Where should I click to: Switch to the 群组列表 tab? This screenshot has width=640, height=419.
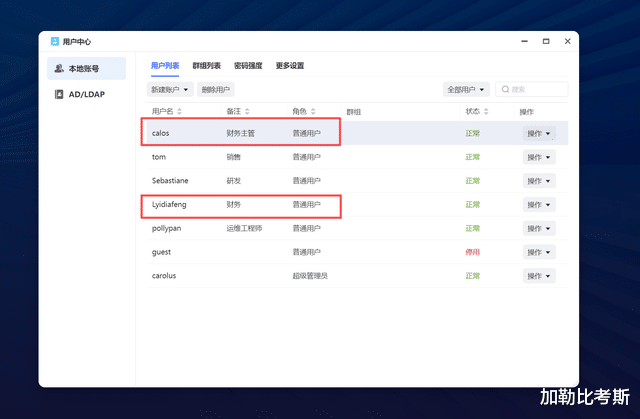pos(207,66)
